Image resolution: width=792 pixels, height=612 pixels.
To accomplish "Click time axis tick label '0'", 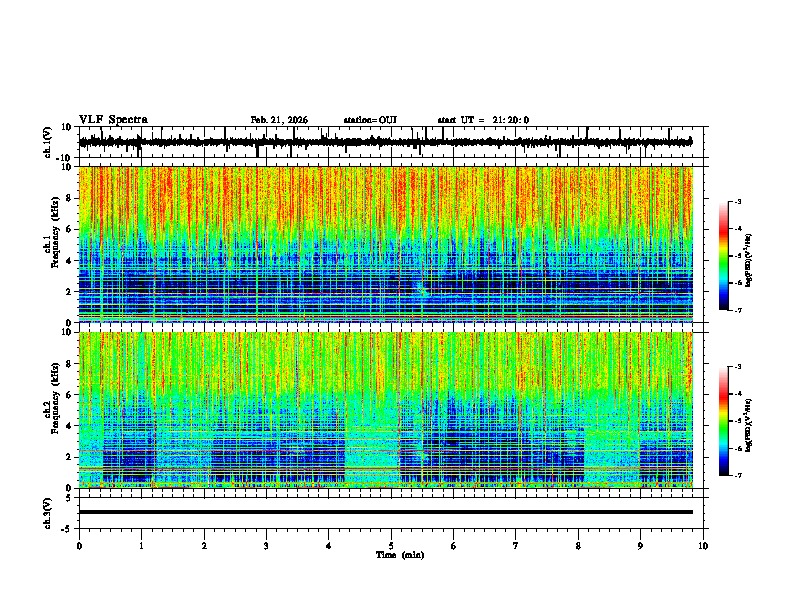I will tap(79, 546).
